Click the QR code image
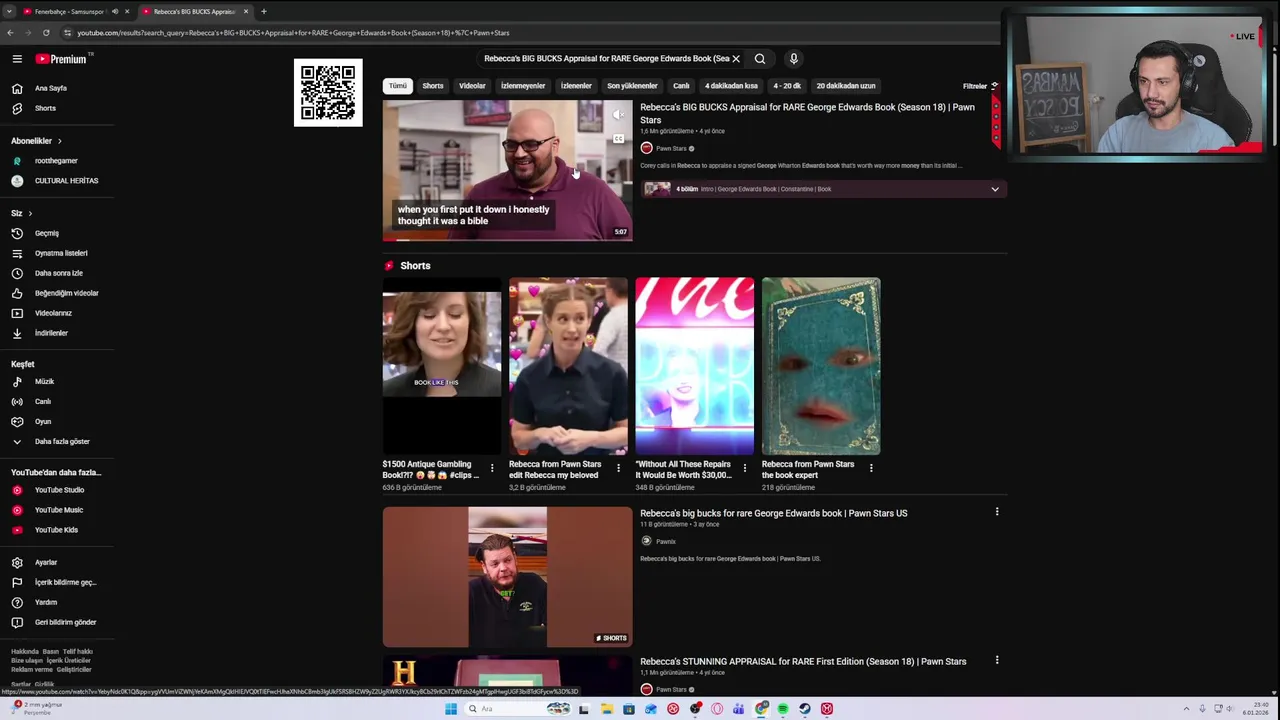This screenshot has height=720, width=1280. click(328, 93)
